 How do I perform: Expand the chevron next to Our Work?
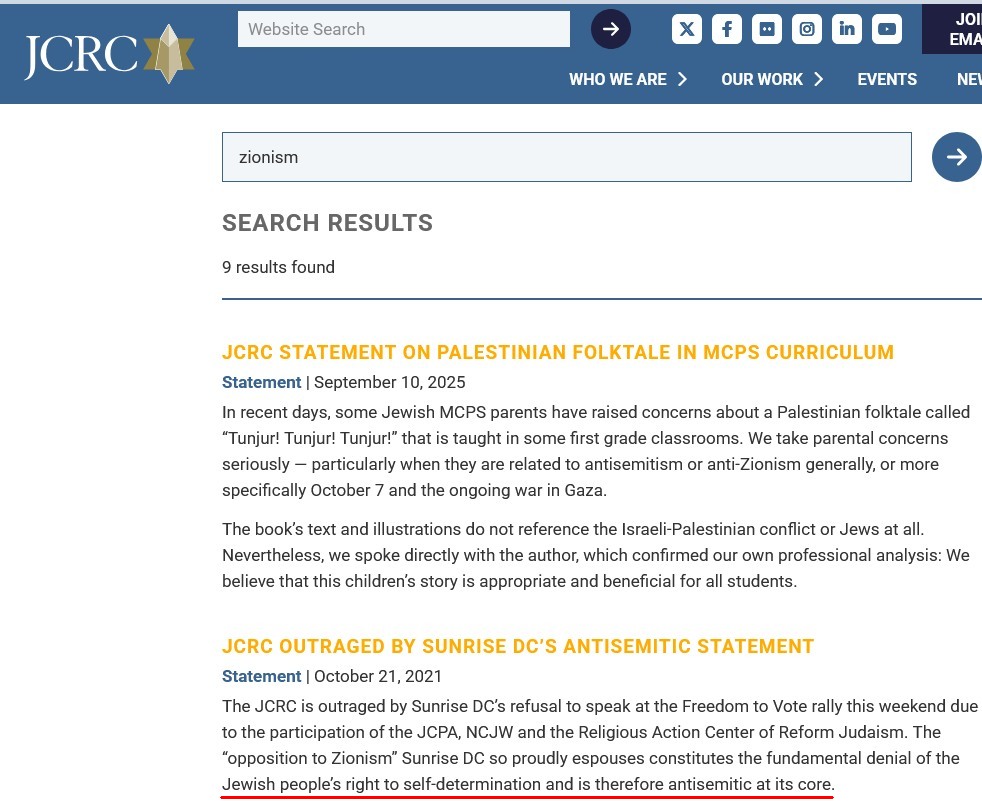coord(819,79)
